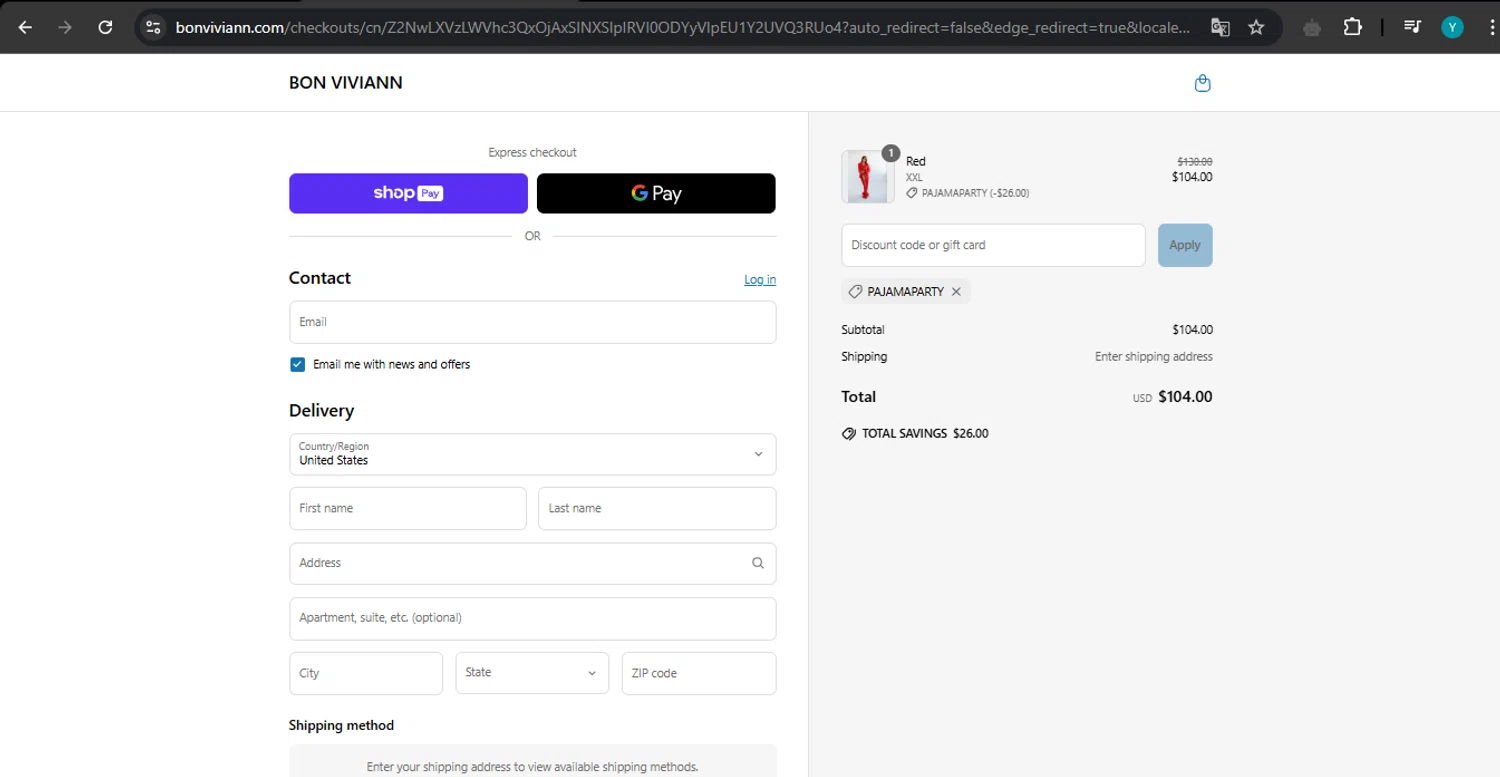Click the browser URL address bar
Image resolution: width=1500 pixels, height=777 pixels.
[683, 27]
